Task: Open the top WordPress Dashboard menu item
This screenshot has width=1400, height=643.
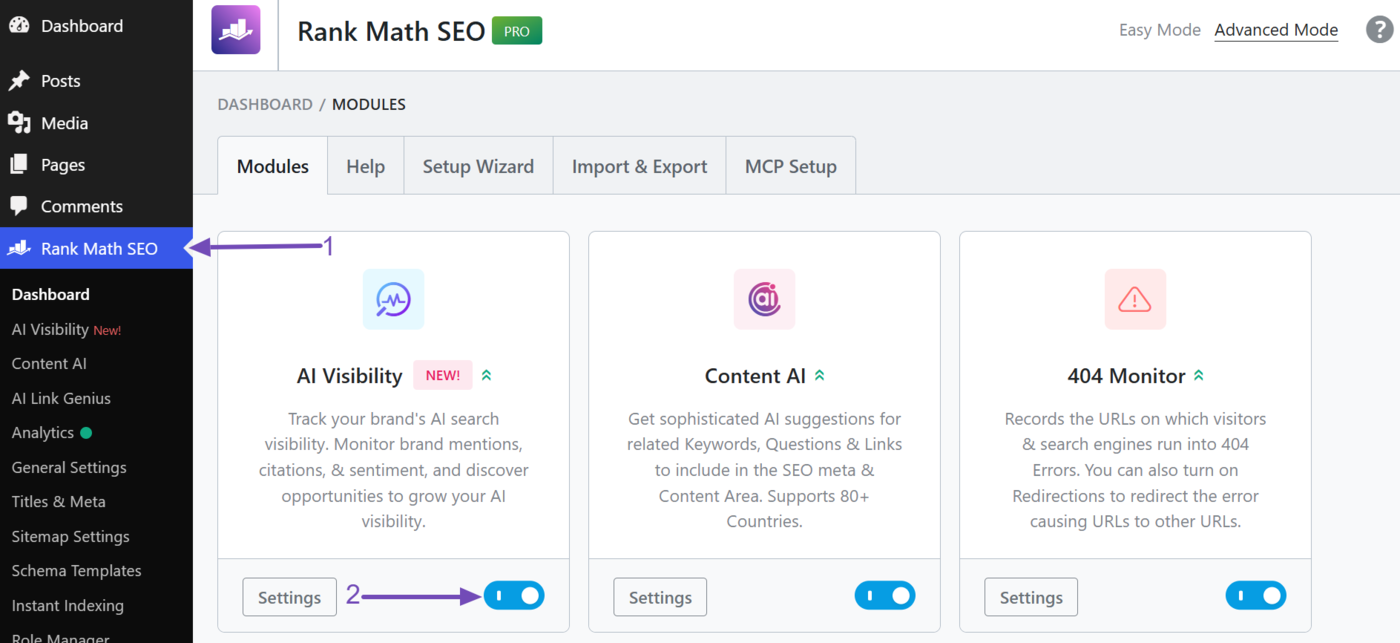Action: tap(96, 26)
